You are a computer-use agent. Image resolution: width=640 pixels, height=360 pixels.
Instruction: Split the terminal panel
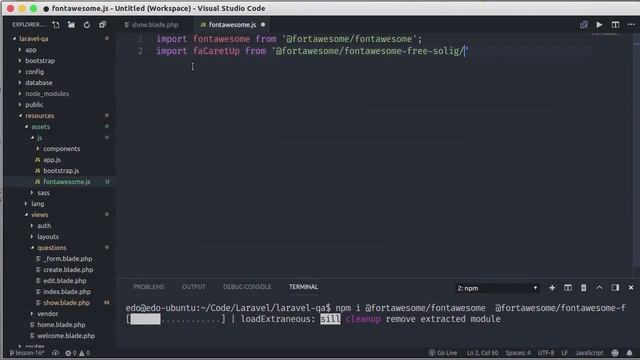coord(568,288)
